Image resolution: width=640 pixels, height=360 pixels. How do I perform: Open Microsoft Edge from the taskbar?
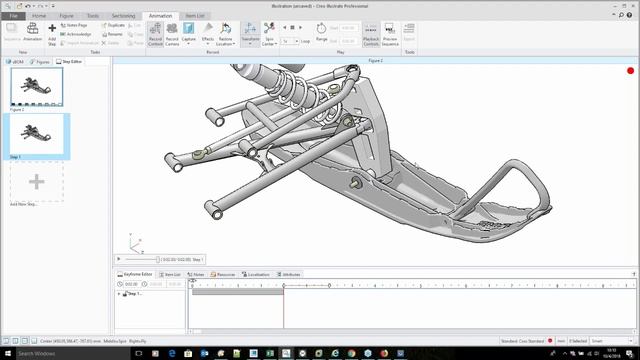pos(172,353)
